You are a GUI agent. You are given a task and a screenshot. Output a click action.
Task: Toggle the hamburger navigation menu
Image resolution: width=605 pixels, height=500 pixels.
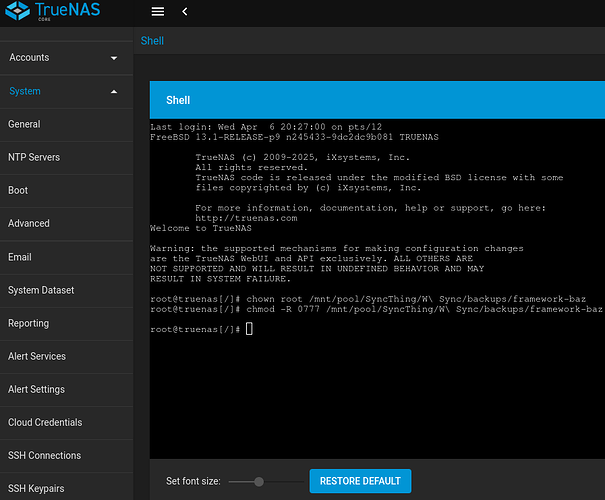pos(157,12)
